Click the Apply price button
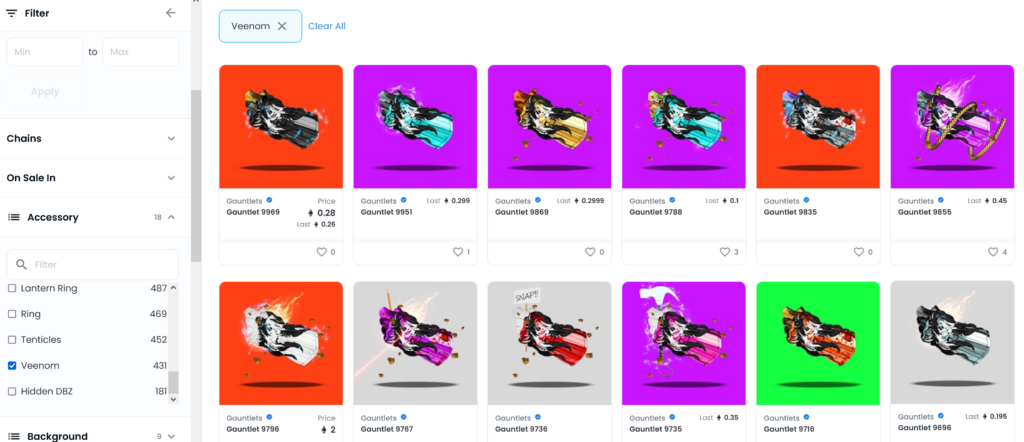Viewport: 1024px width, 442px height. click(x=45, y=91)
